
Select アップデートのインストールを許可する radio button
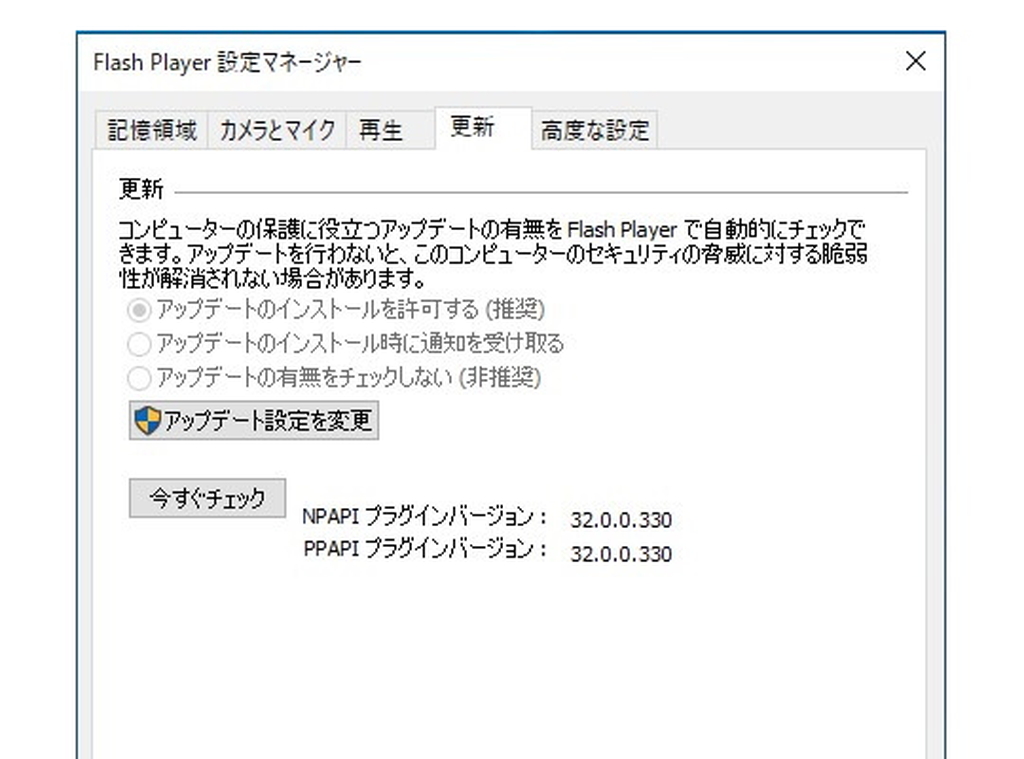(139, 310)
